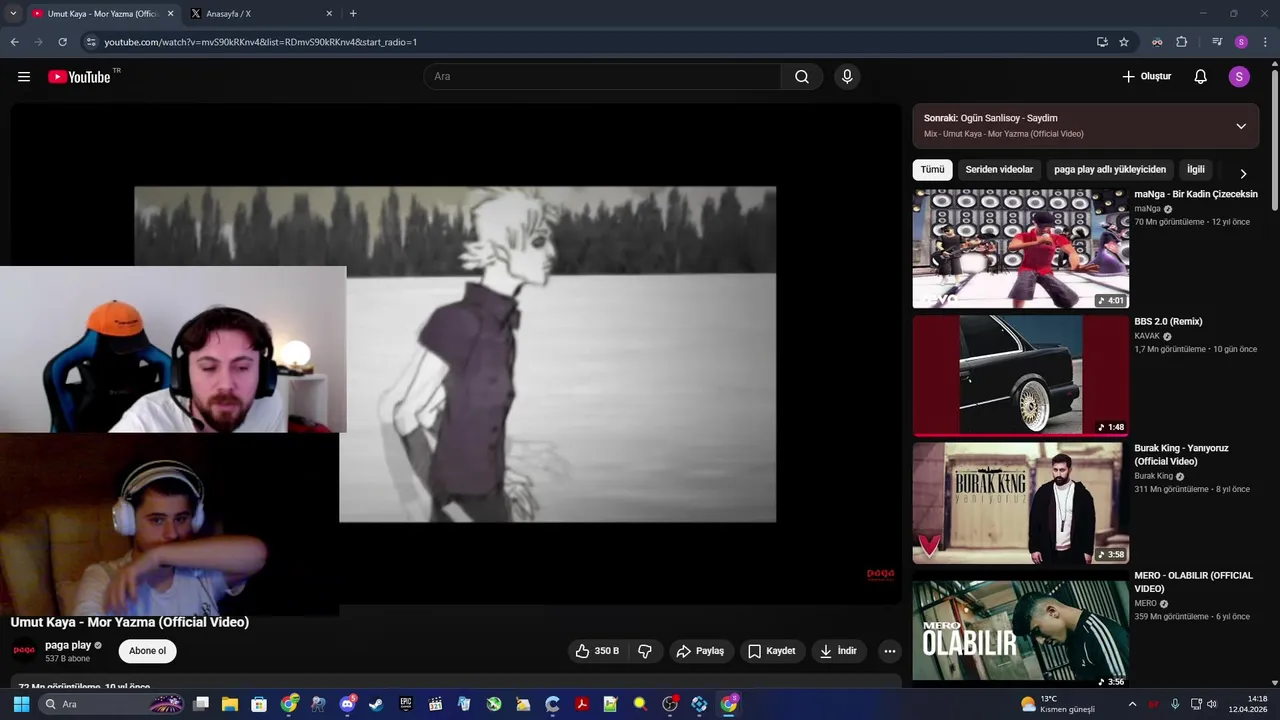The image size is (1280, 720).
Task: Like the video with thumbs up
Action: [x=596, y=651]
